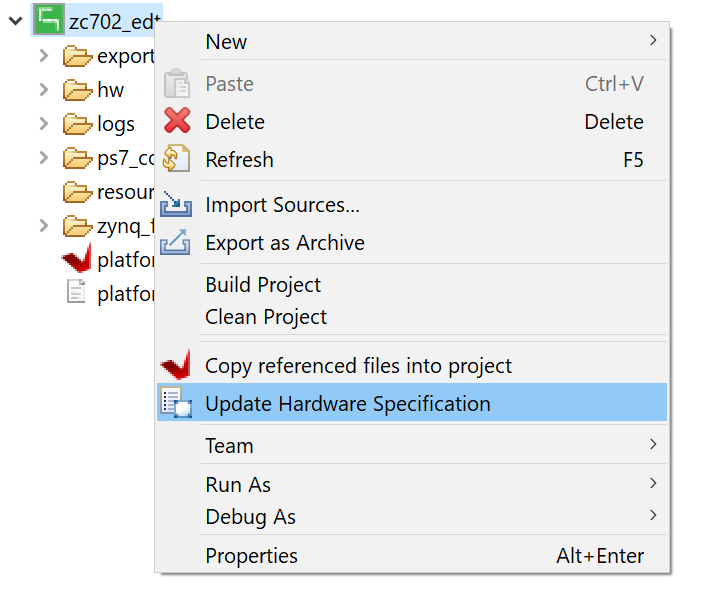
Task: Click the F5 shortcut text
Action: pyautogui.click(x=633, y=160)
